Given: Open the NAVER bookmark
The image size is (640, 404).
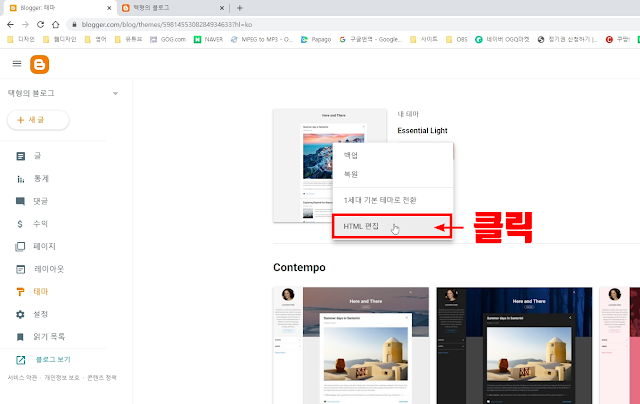Looking at the screenshot, I should pyautogui.click(x=209, y=40).
